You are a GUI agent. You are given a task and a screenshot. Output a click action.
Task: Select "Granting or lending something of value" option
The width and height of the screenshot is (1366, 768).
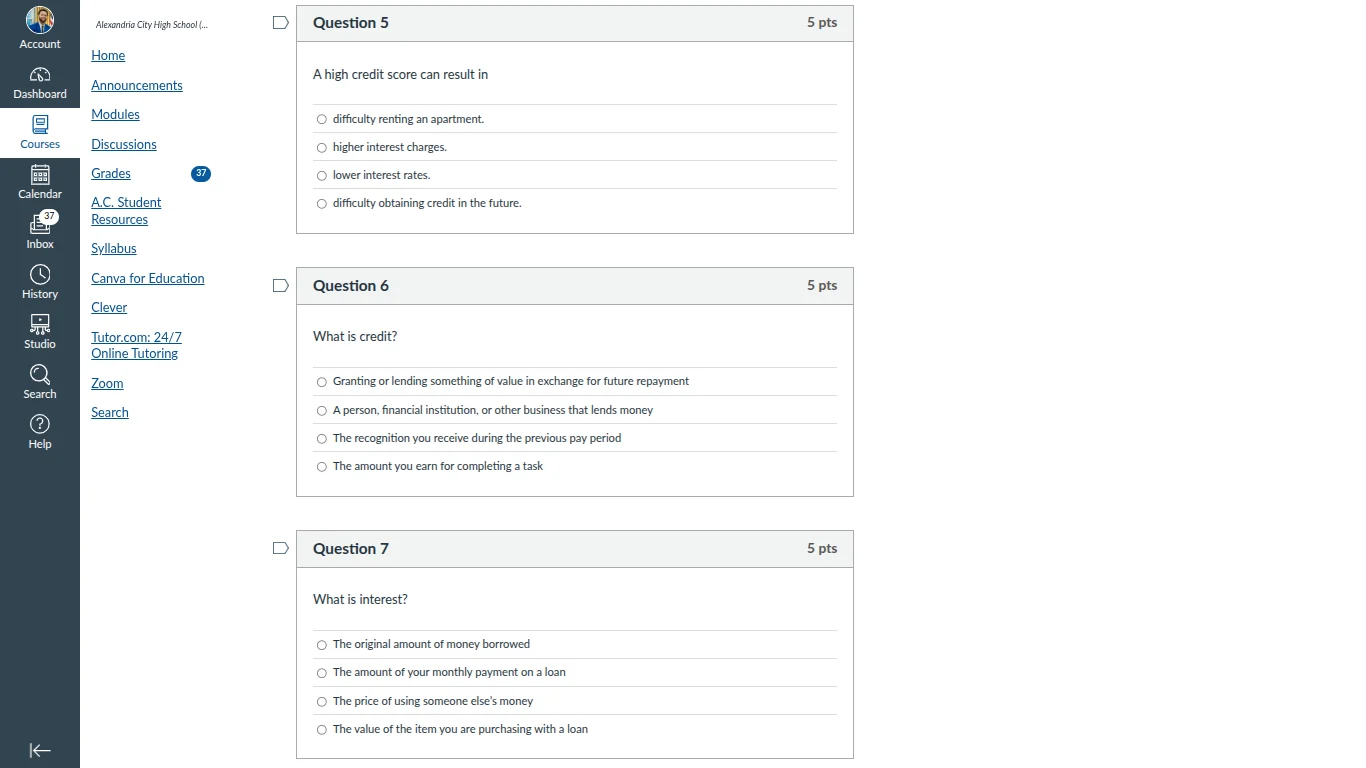coord(322,382)
